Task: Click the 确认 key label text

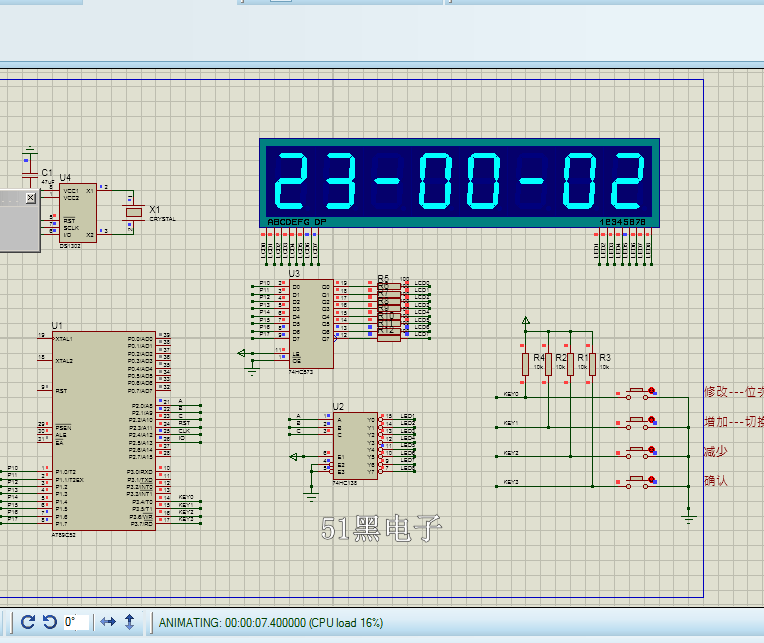Action: pos(716,481)
